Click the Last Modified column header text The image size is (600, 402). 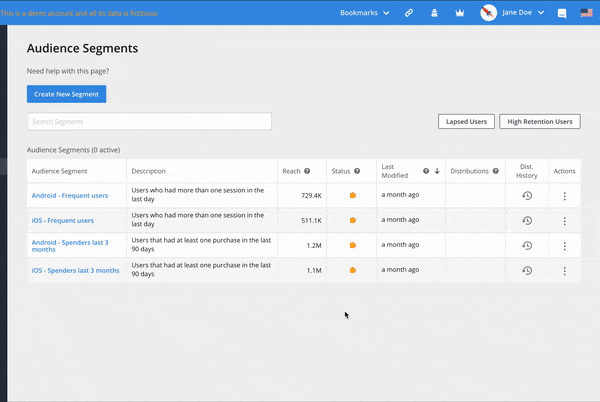point(395,171)
